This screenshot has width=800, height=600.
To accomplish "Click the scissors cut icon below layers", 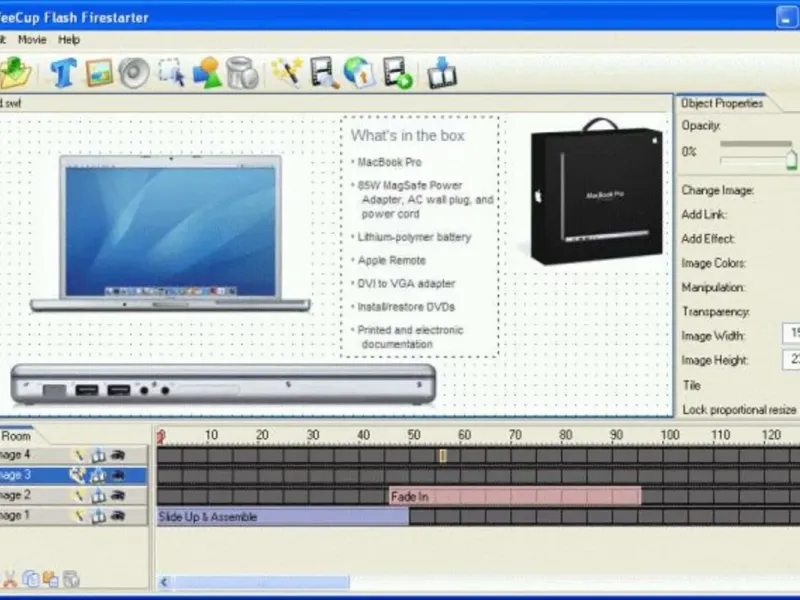I will [x=9, y=579].
